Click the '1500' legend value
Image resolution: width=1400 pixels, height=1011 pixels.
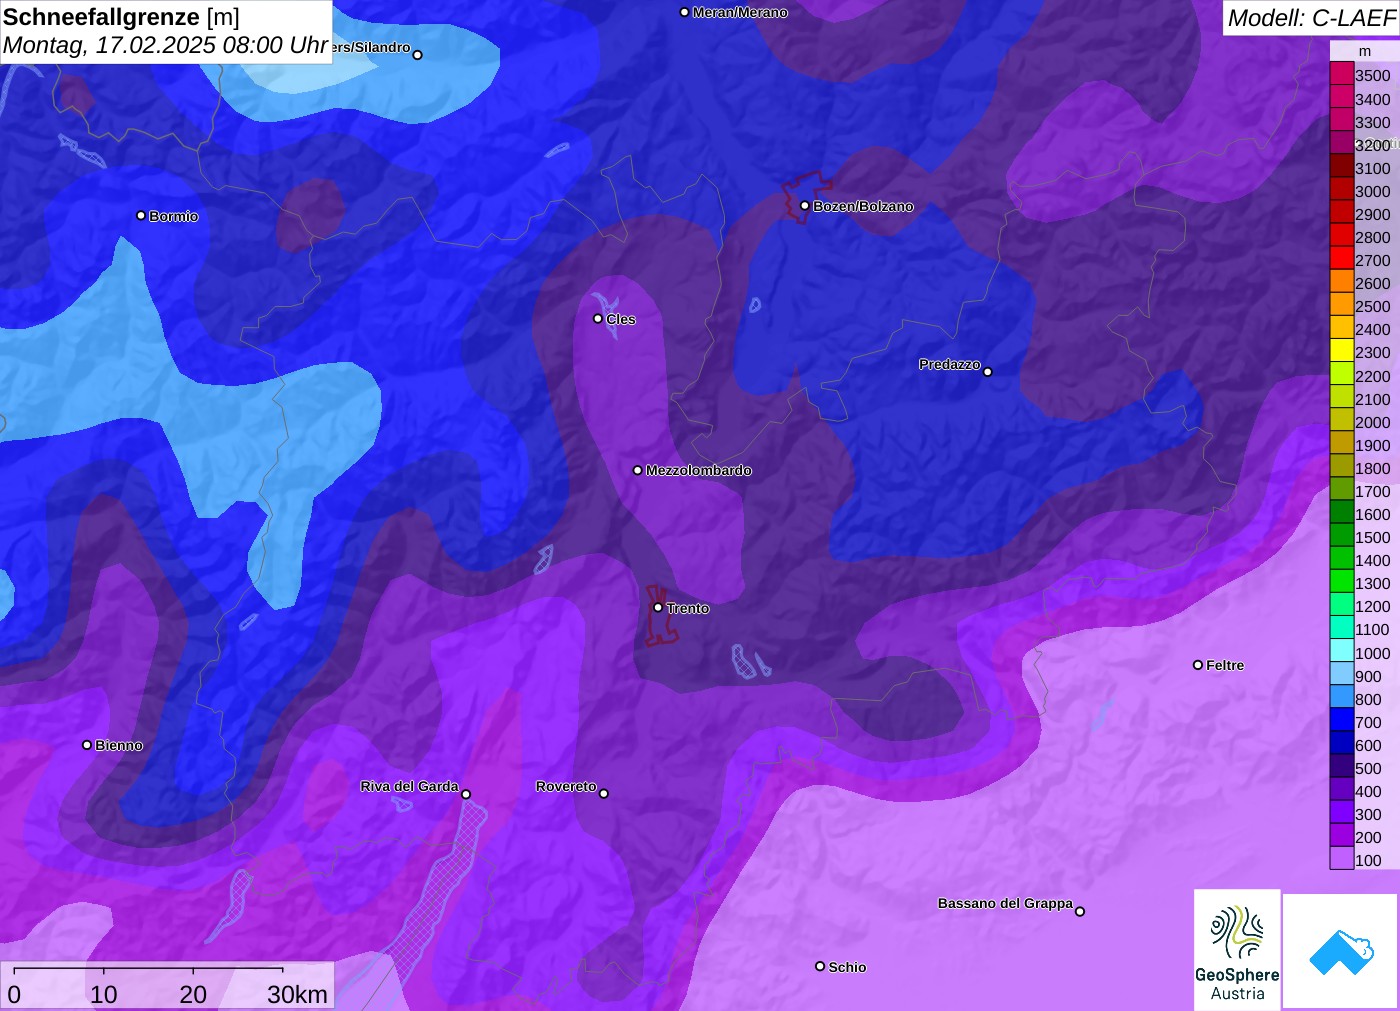tap(1372, 537)
